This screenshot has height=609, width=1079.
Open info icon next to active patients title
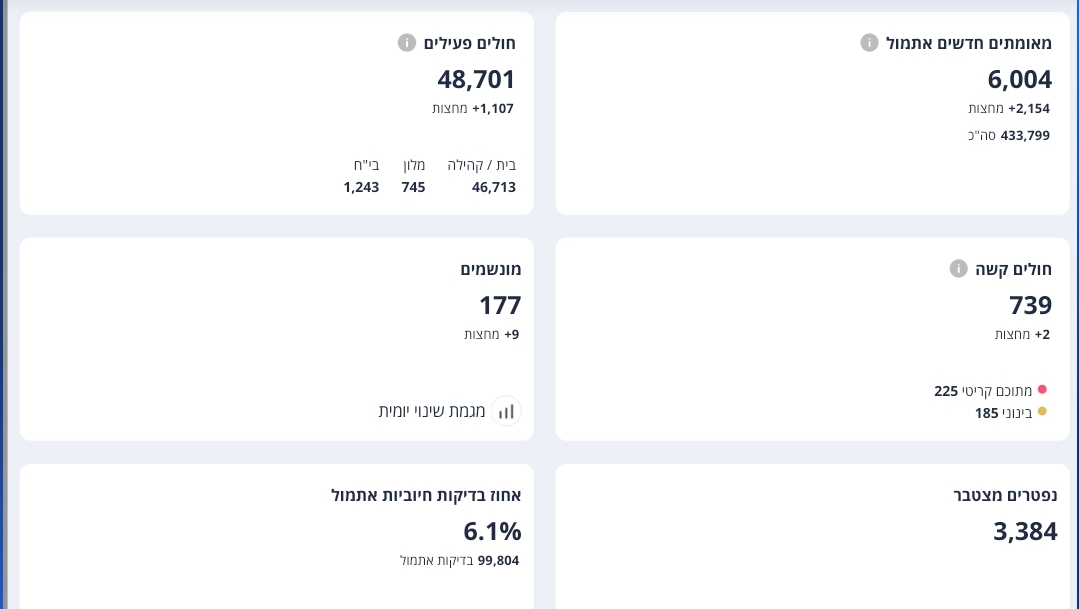(x=406, y=43)
